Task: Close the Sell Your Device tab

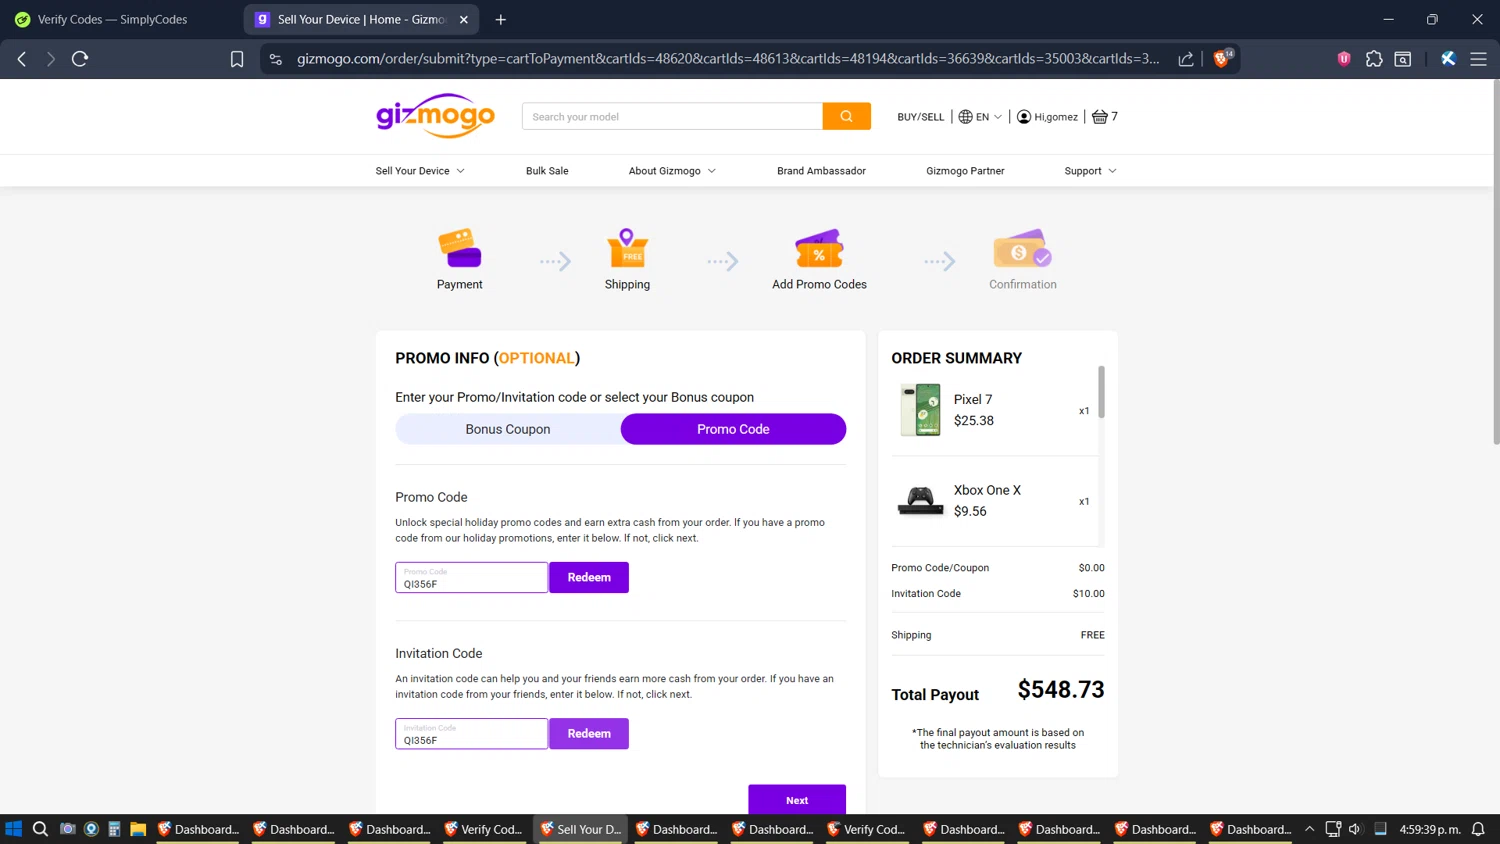Action: 464,19
